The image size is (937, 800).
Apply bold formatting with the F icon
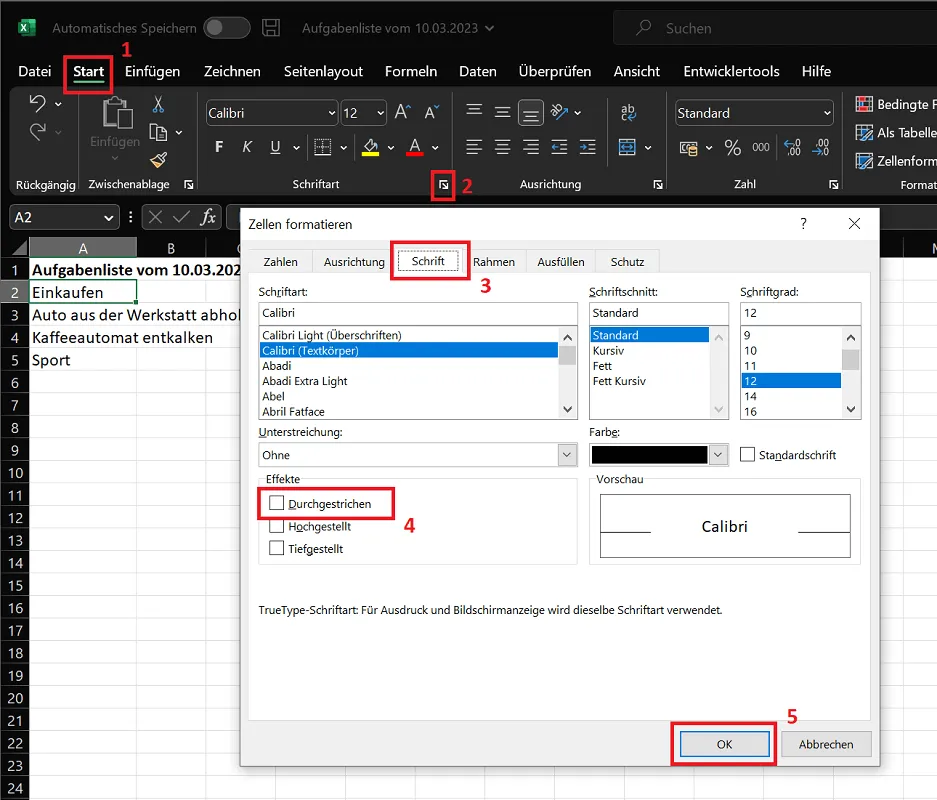tap(217, 147)
